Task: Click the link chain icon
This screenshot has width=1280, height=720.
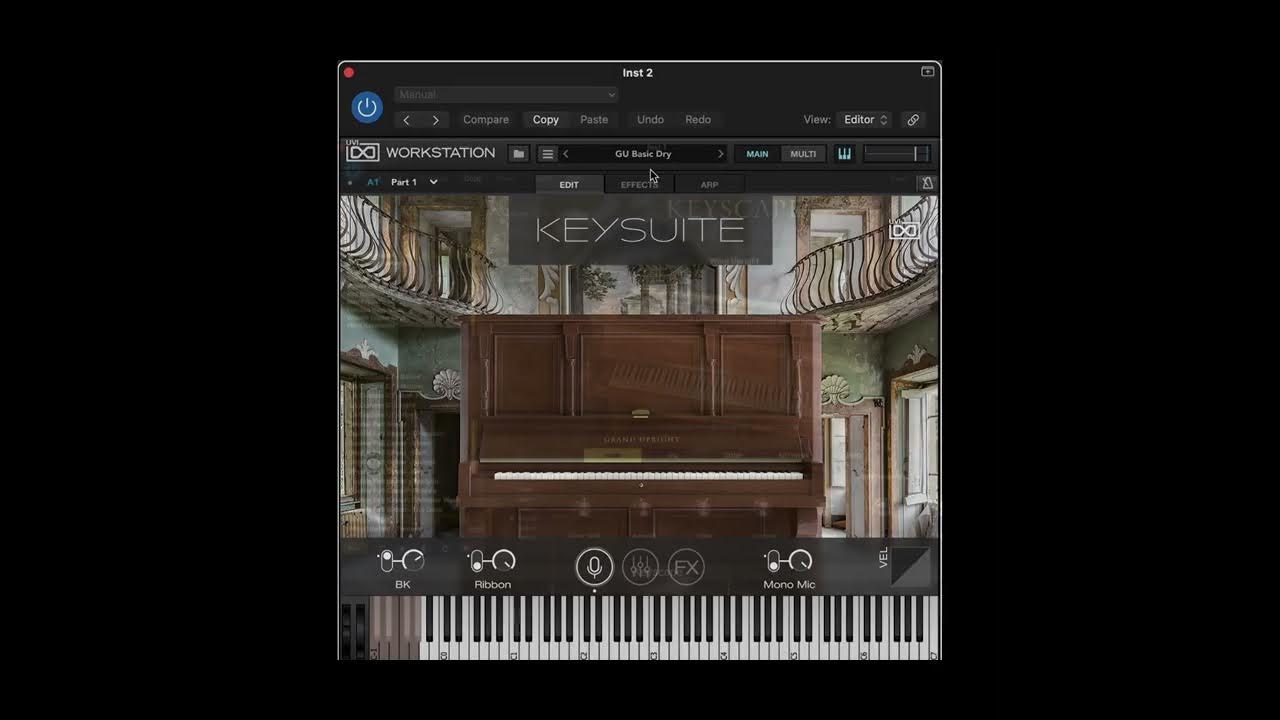Action: pyautogui.click(x=913, y=120)
